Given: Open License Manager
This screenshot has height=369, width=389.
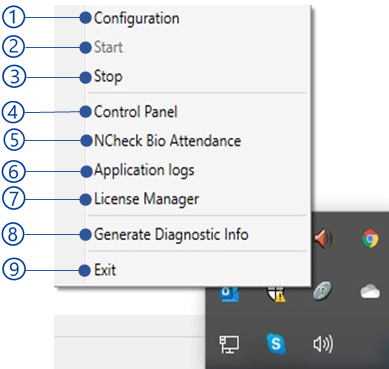Looking at the screenshot, I should coord(146,200).
